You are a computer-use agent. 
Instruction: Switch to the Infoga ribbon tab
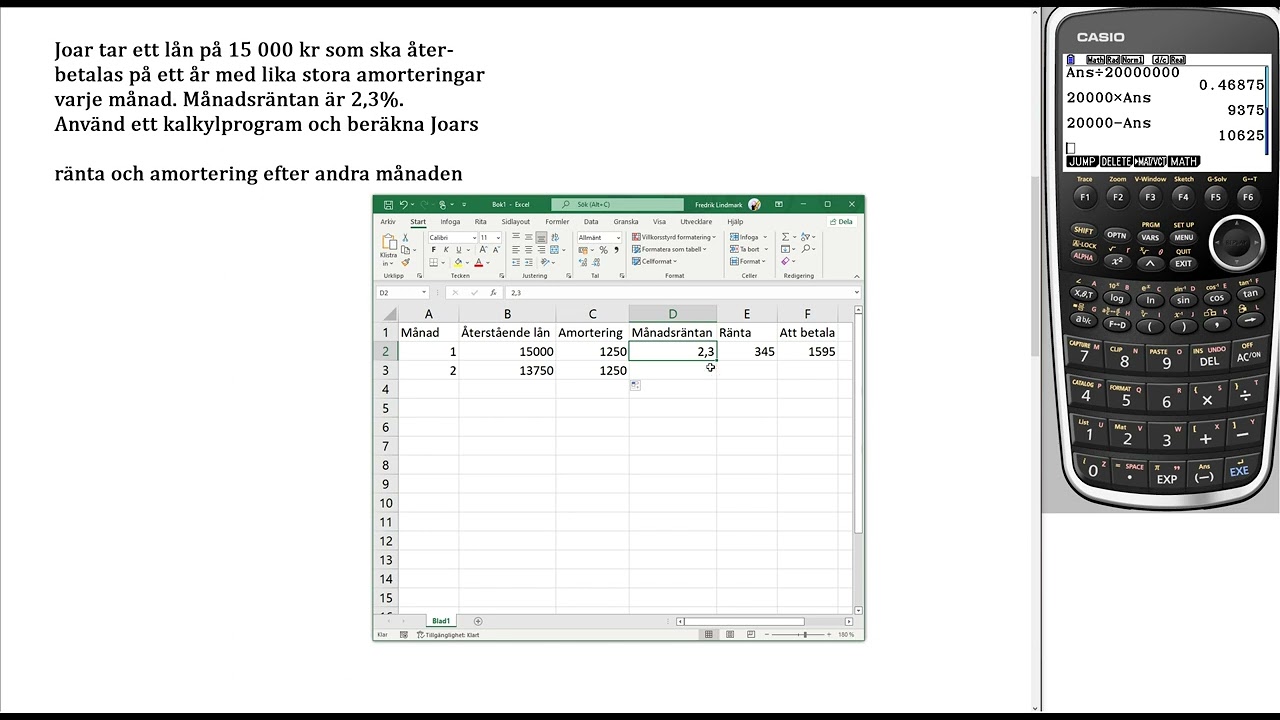pos(450,221)
